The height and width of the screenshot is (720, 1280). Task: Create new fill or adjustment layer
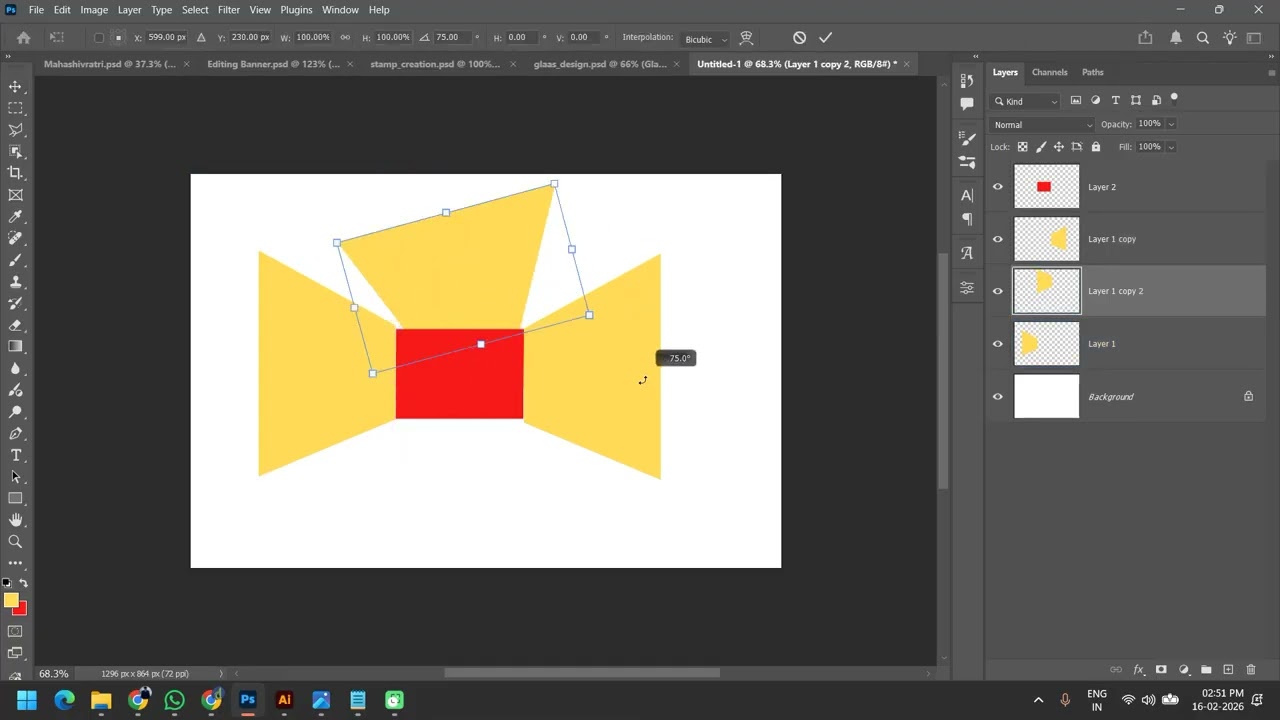click(x=1184, y=669)
